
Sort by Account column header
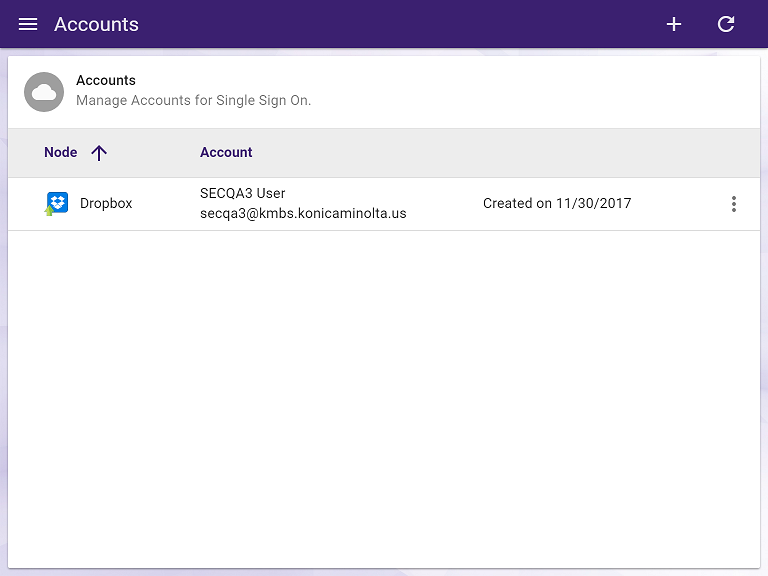[226, 152]
